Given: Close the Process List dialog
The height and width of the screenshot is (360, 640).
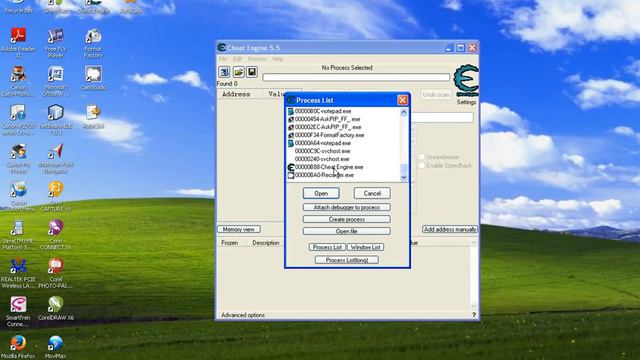Looking at the screenshot, I should click(402, 100).
